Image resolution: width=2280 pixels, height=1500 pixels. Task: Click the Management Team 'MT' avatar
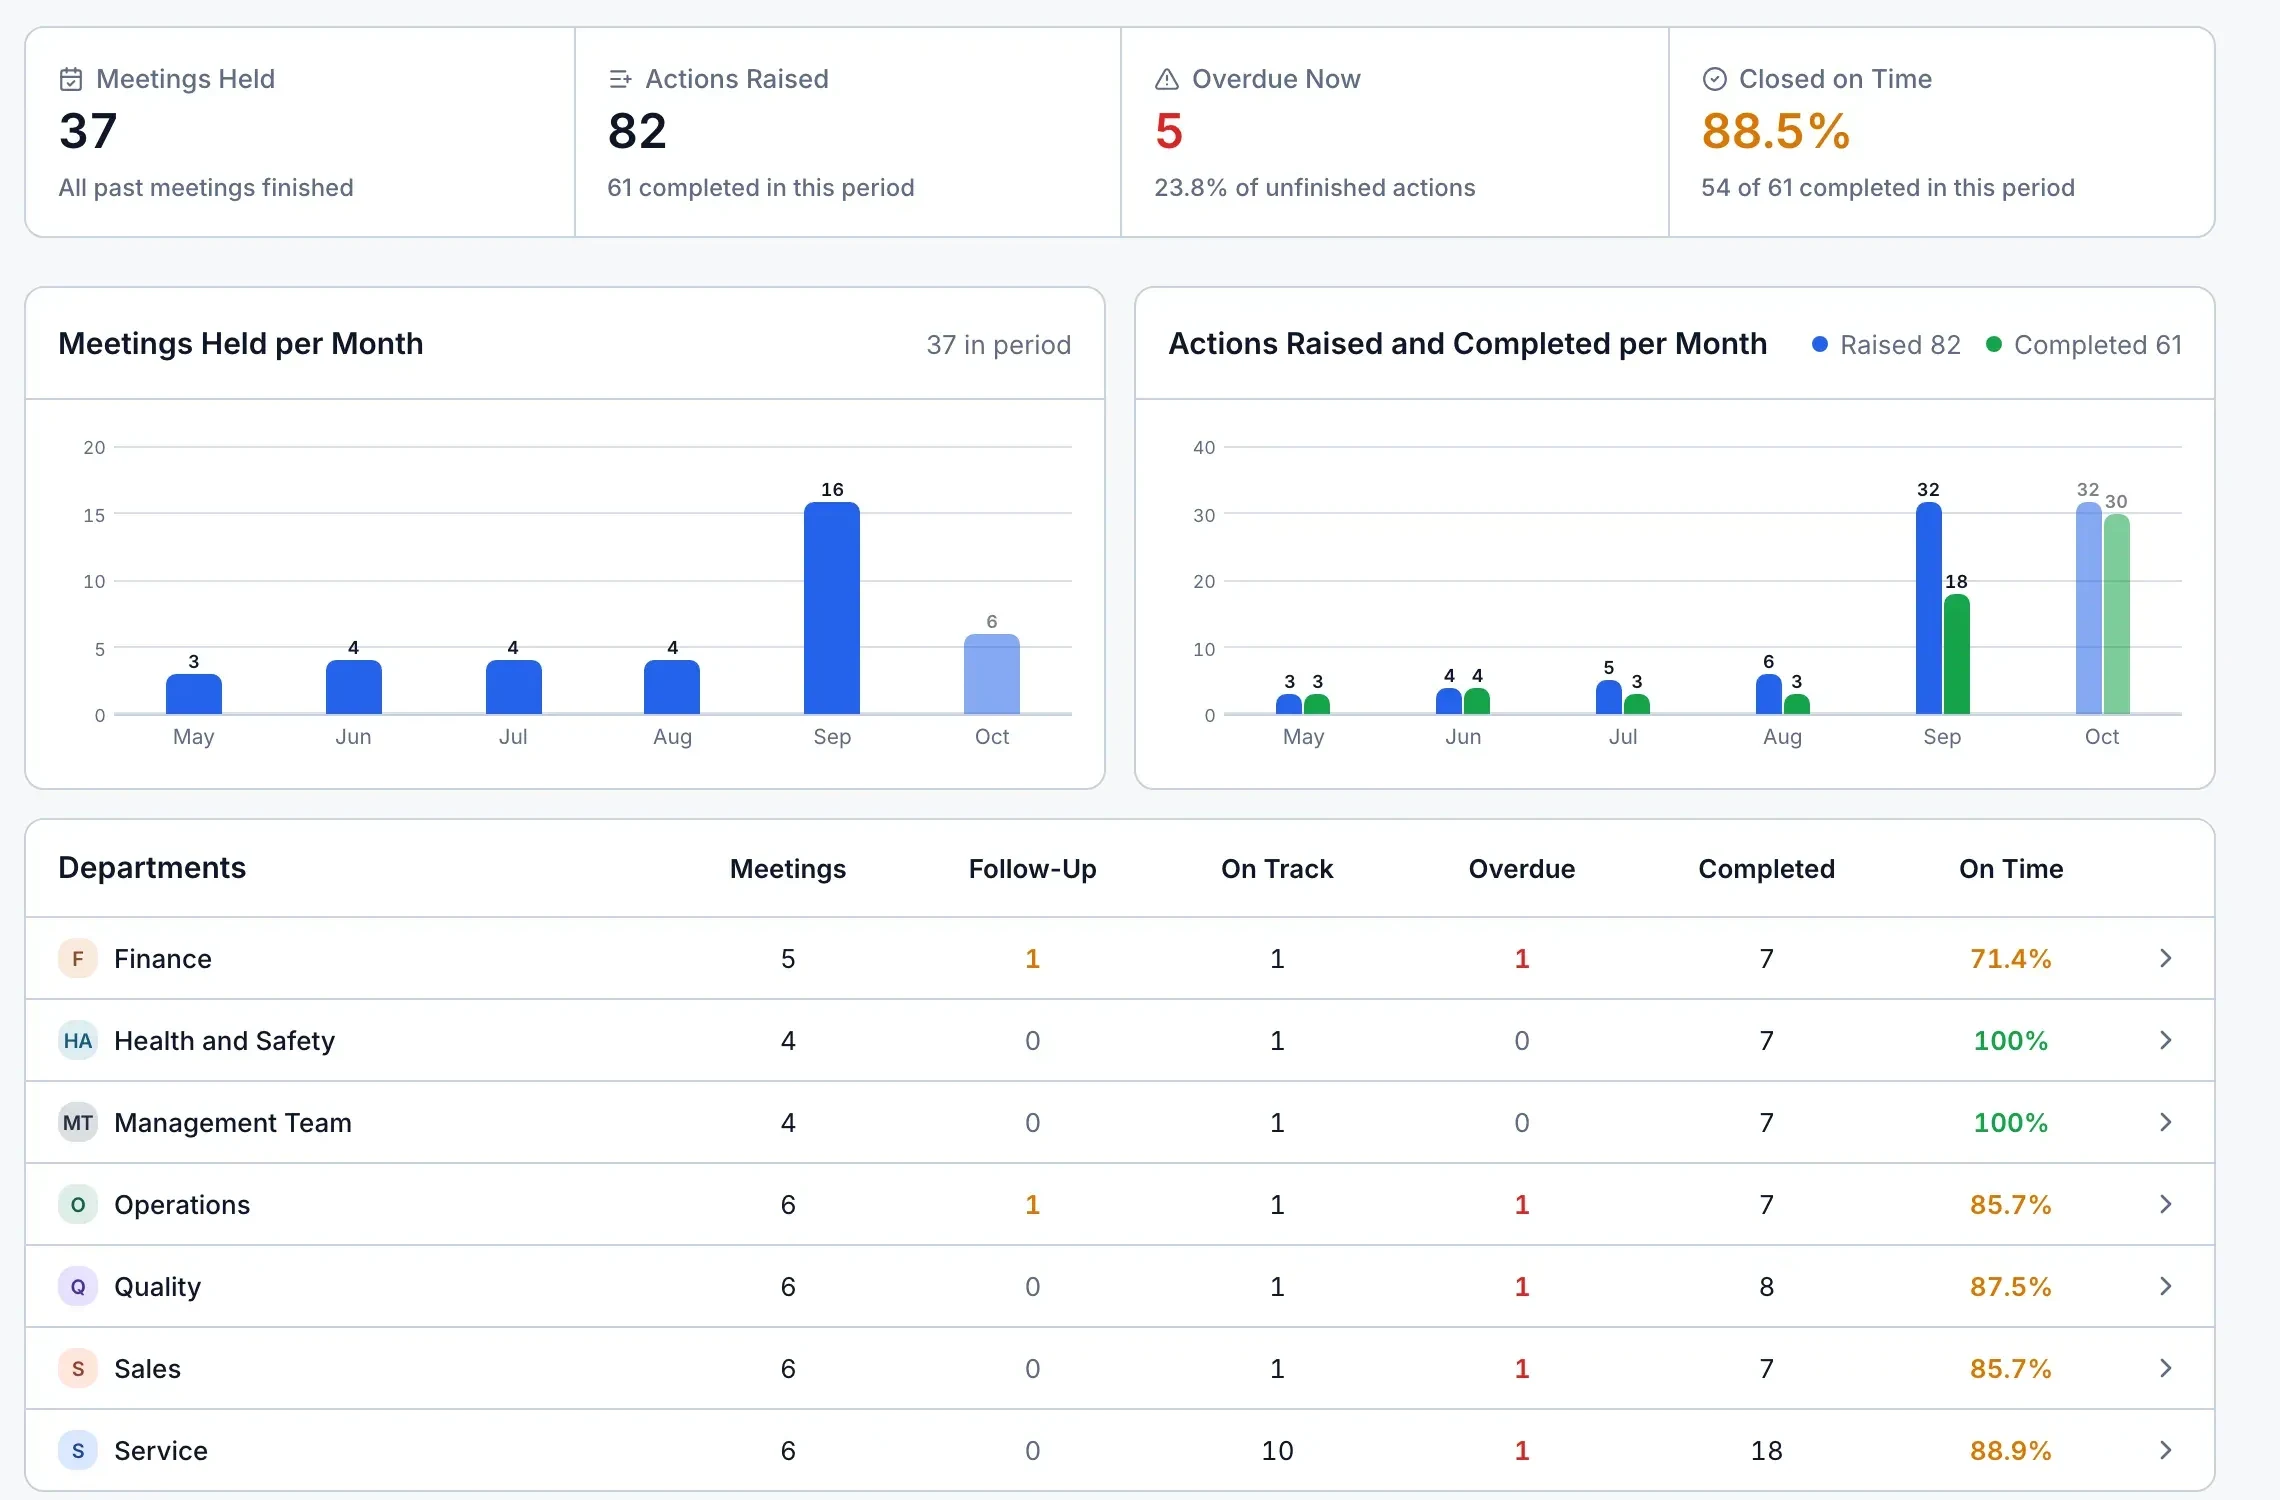pos(78,1122)
